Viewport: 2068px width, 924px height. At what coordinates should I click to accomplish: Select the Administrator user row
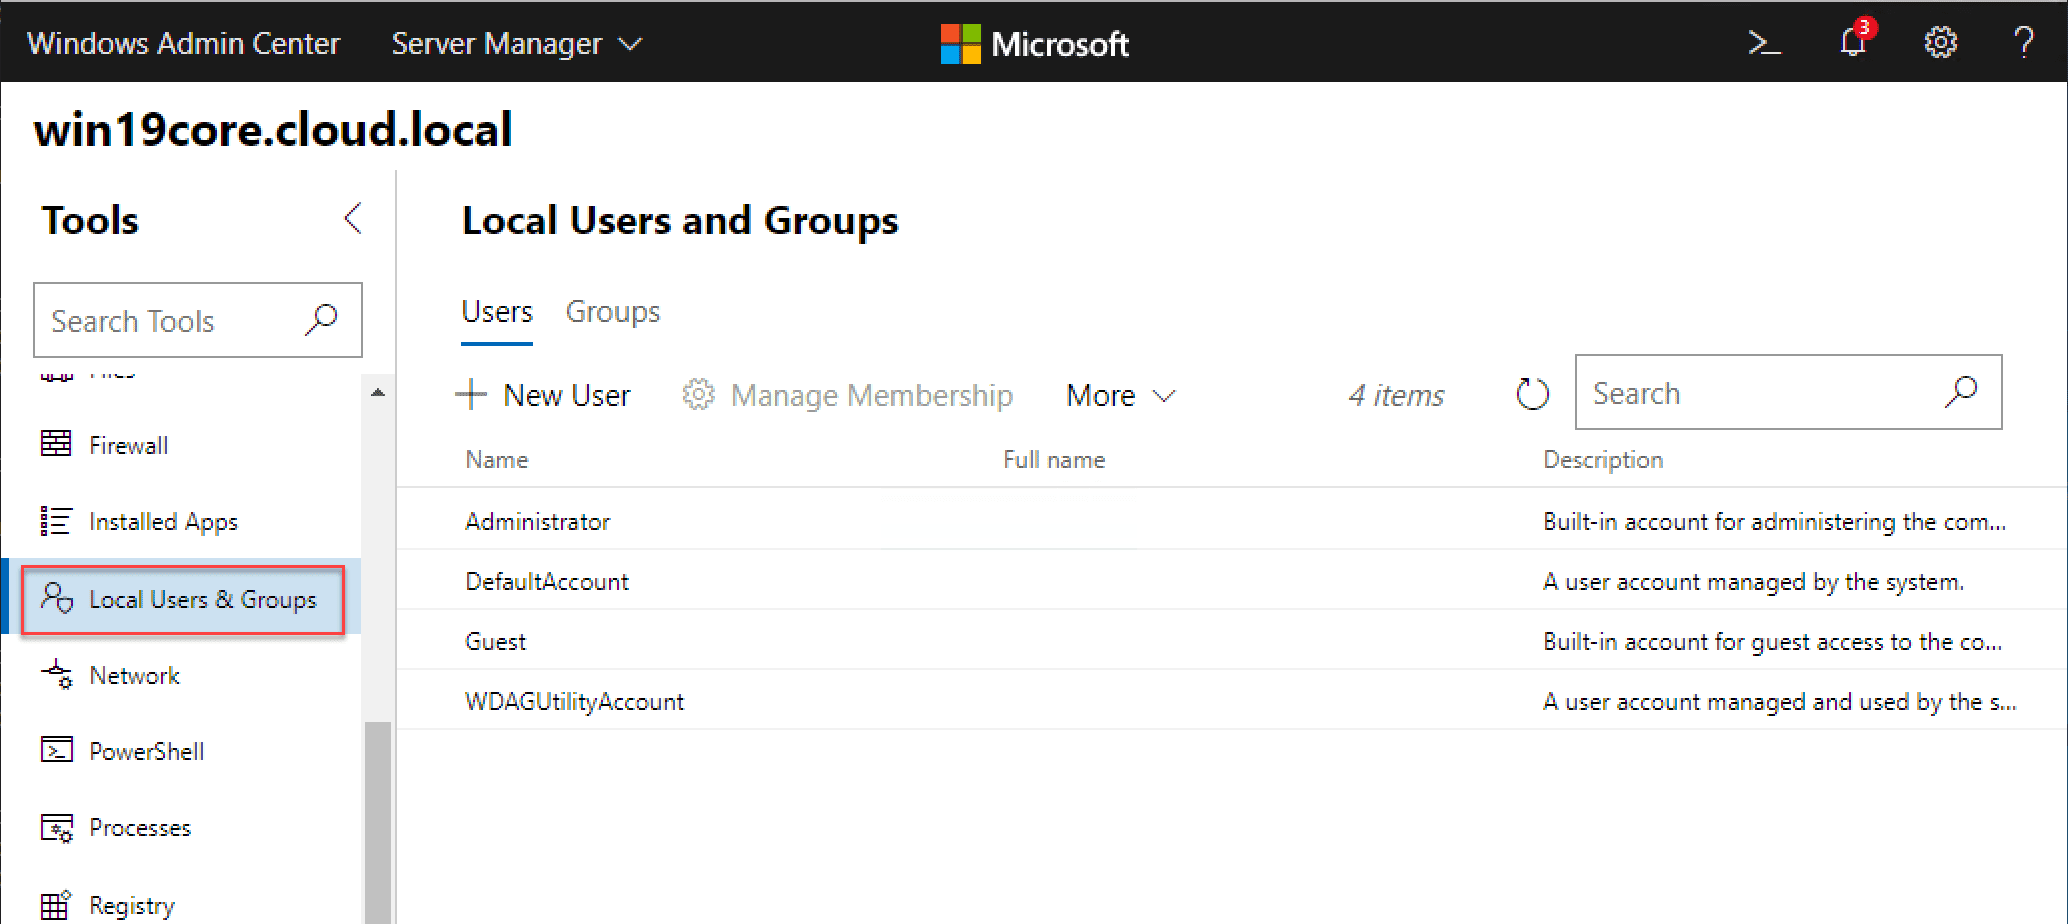pos(538,521)
